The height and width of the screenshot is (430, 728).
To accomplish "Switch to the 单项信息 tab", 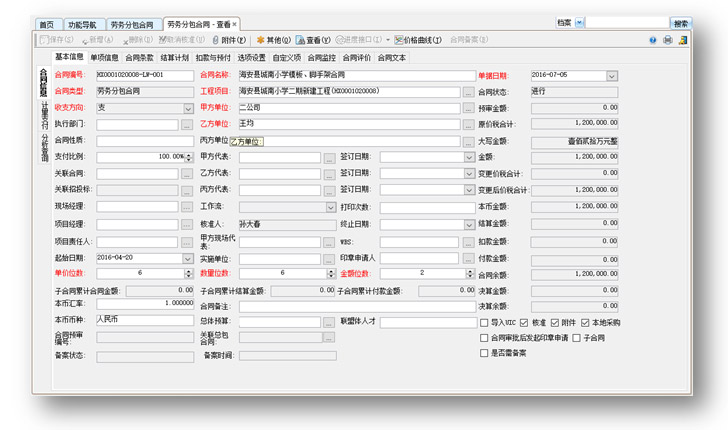I will pos(104,58).
